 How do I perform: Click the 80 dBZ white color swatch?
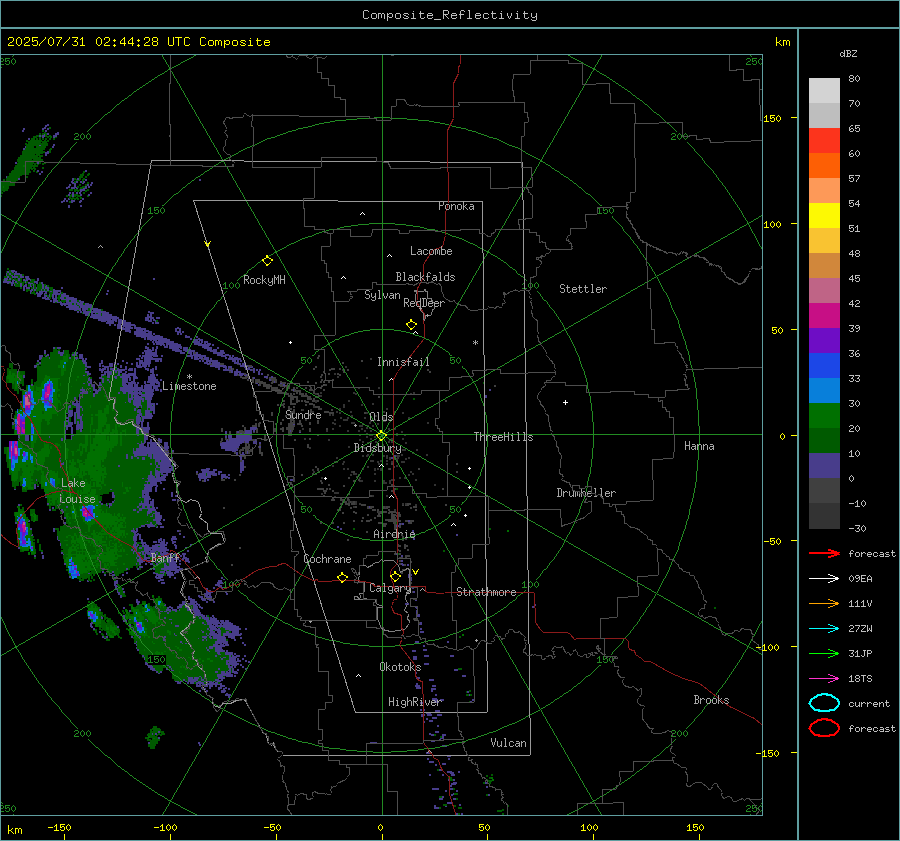pyautogui.click(x=824, y=91)
